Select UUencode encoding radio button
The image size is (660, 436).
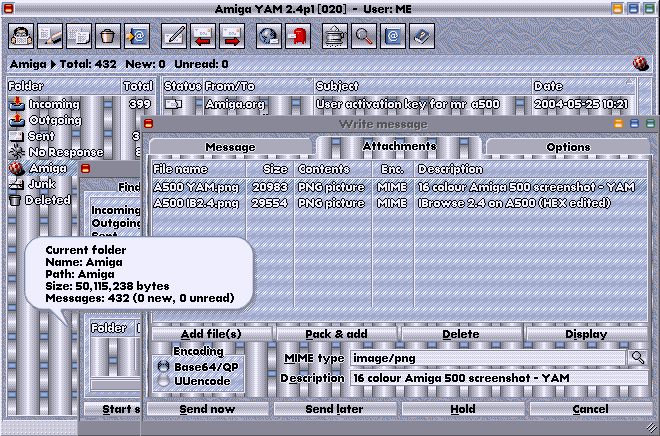163,381
